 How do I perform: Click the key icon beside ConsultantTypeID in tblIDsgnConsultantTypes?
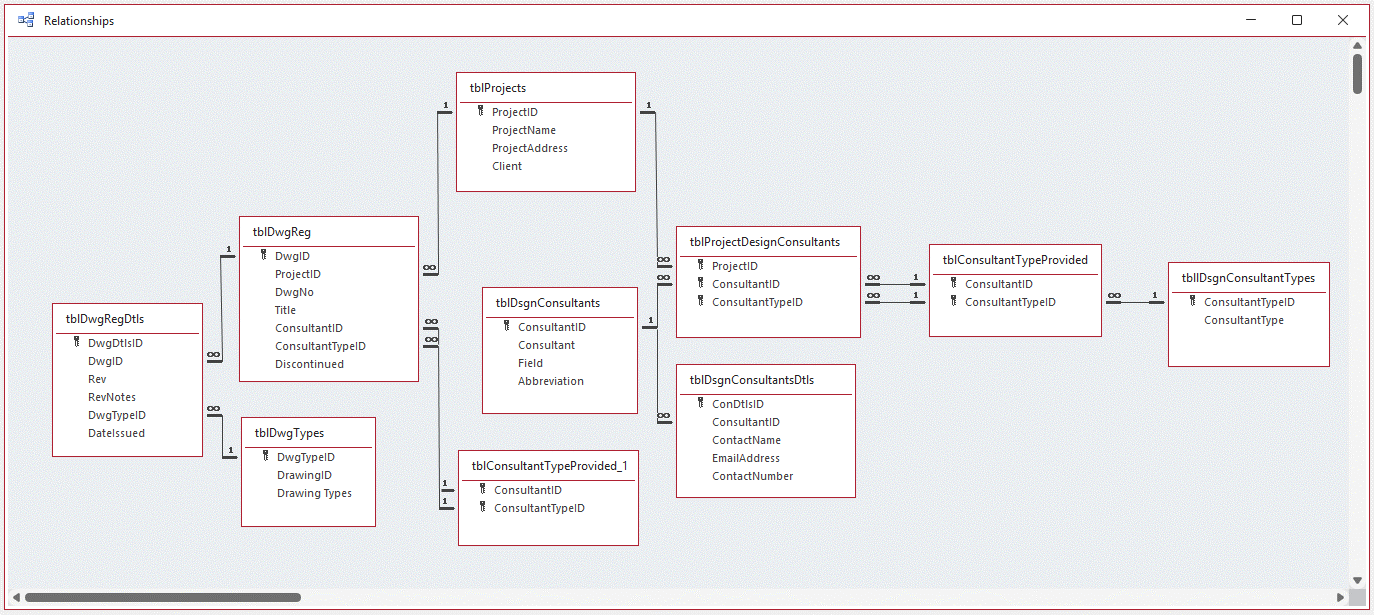coord(1191,301)
